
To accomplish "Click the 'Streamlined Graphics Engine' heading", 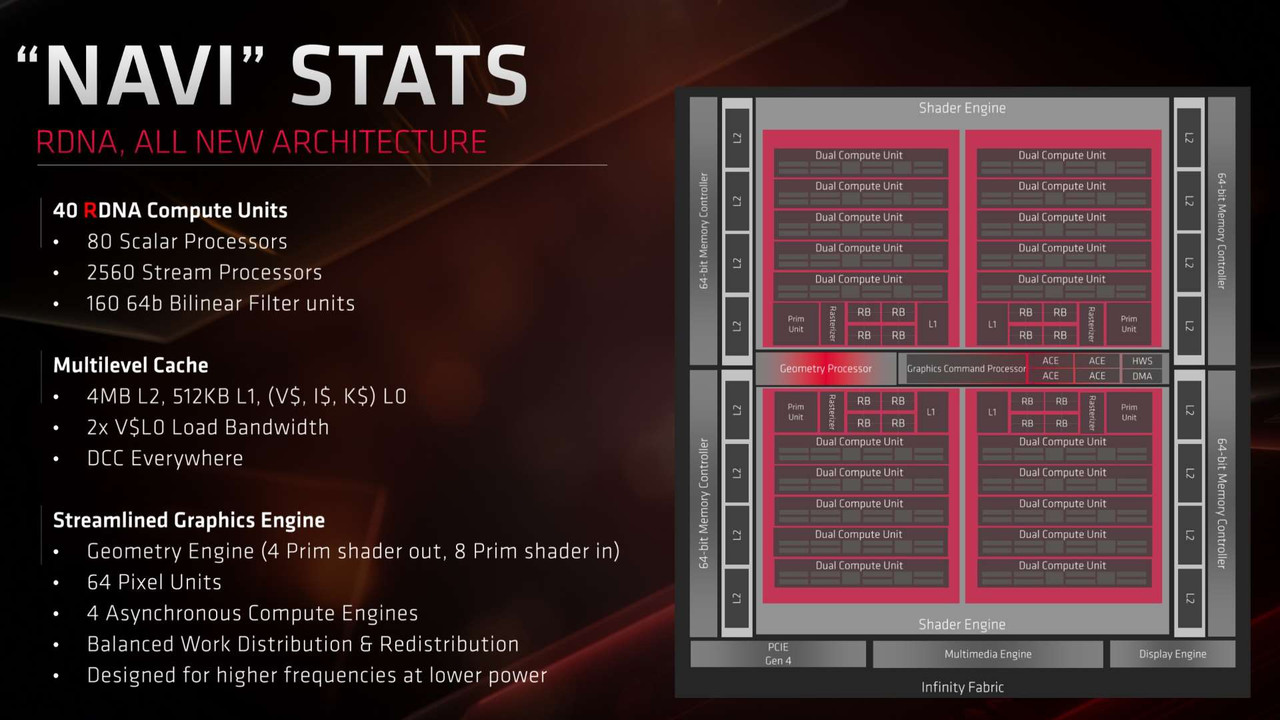I will [x=189, y=520].
